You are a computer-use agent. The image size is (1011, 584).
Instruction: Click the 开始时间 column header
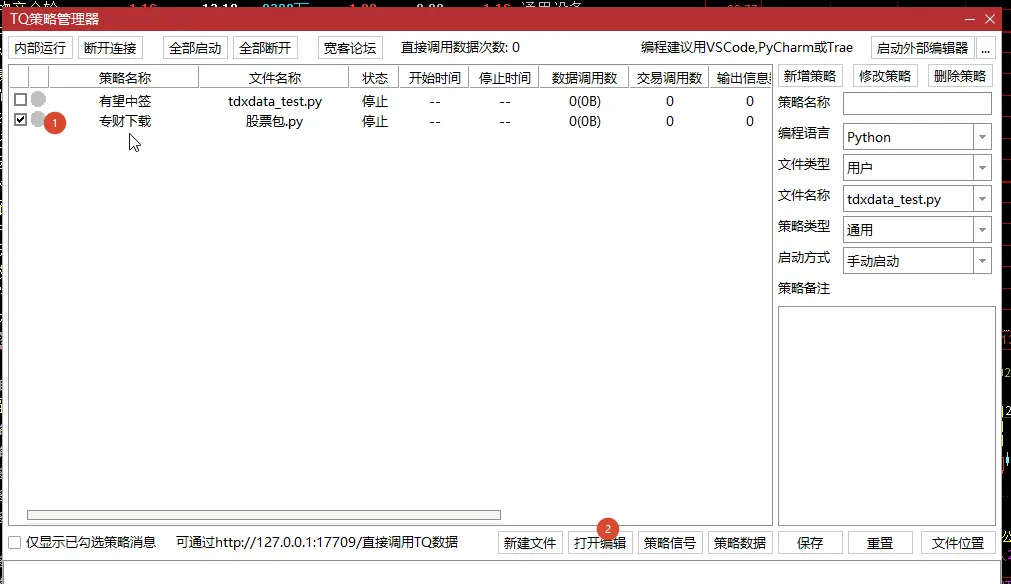click(435, 78)
